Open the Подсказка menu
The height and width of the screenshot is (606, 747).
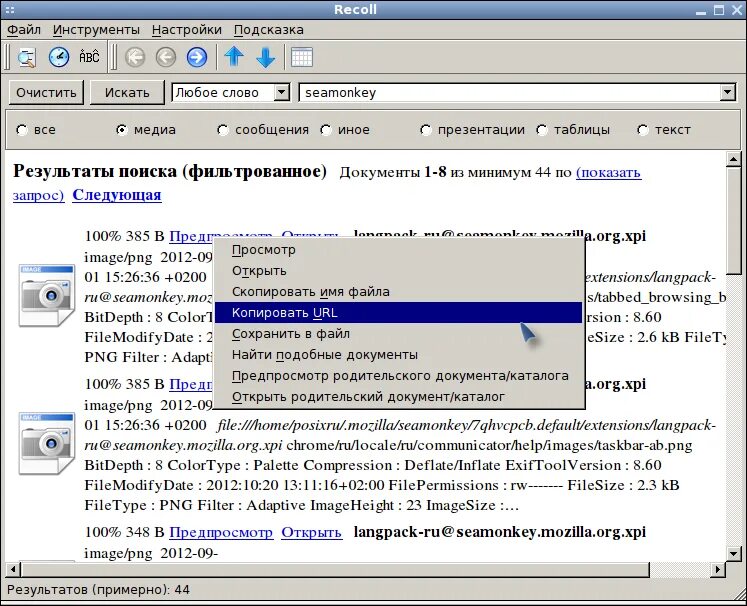(x=269, y=30)
